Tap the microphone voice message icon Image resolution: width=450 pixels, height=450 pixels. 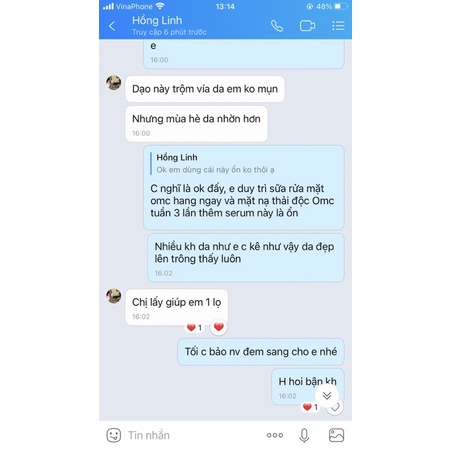(304, 435)
